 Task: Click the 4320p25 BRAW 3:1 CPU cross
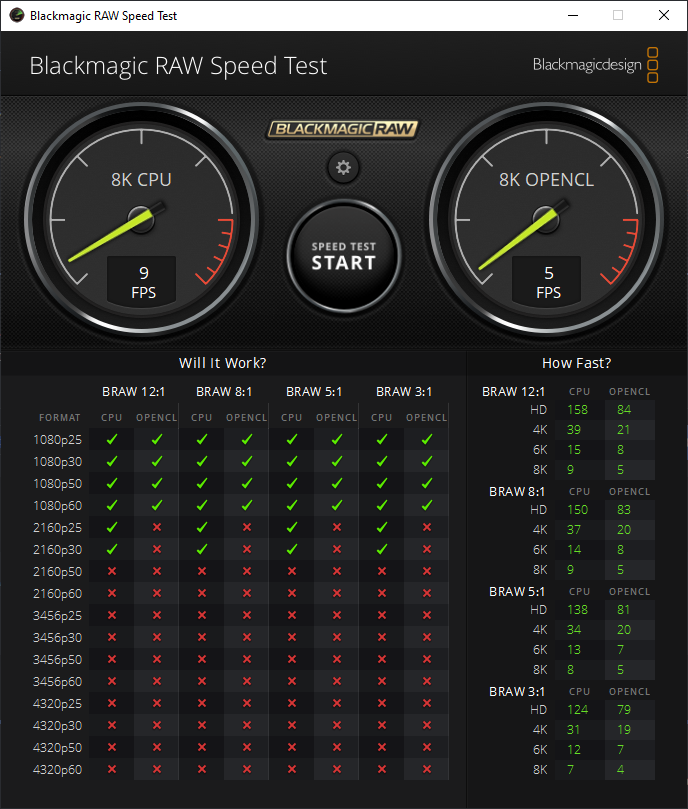click(x=382, y=703)
